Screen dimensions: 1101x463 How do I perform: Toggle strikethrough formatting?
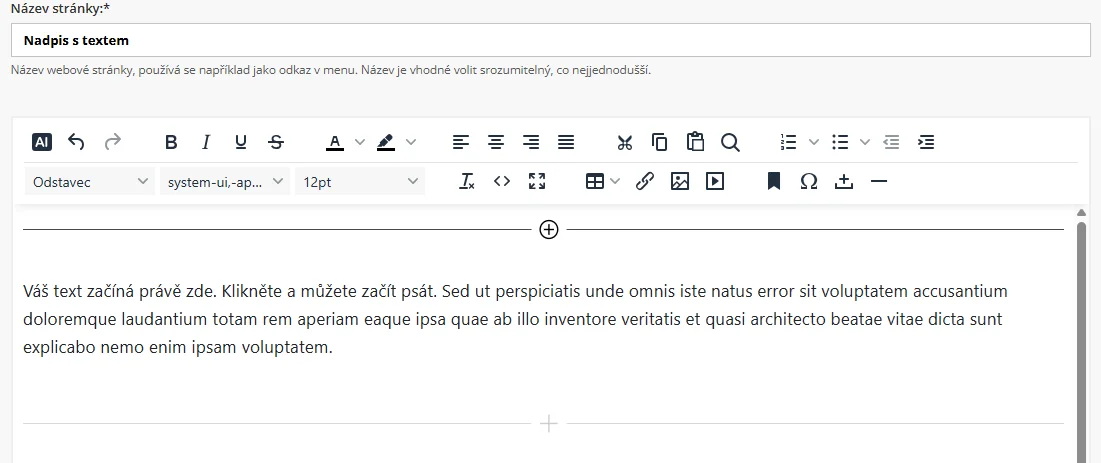pyautogui.click(x=276, y=142)
